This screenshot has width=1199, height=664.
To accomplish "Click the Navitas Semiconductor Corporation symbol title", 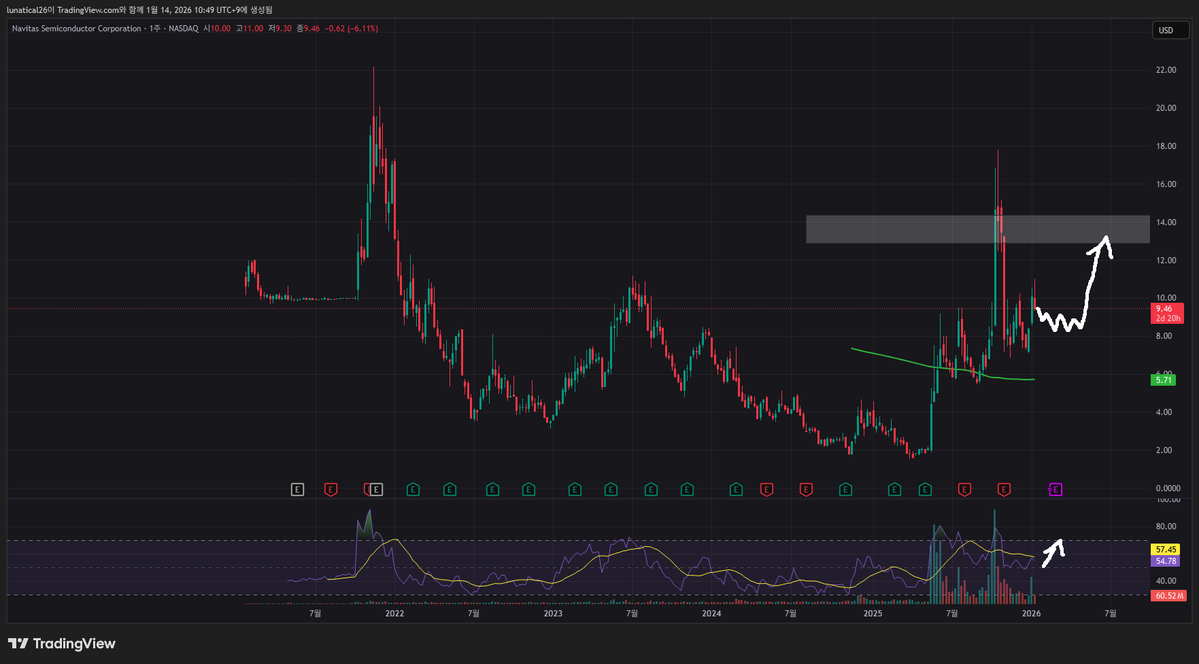I will tap(76, 28).
